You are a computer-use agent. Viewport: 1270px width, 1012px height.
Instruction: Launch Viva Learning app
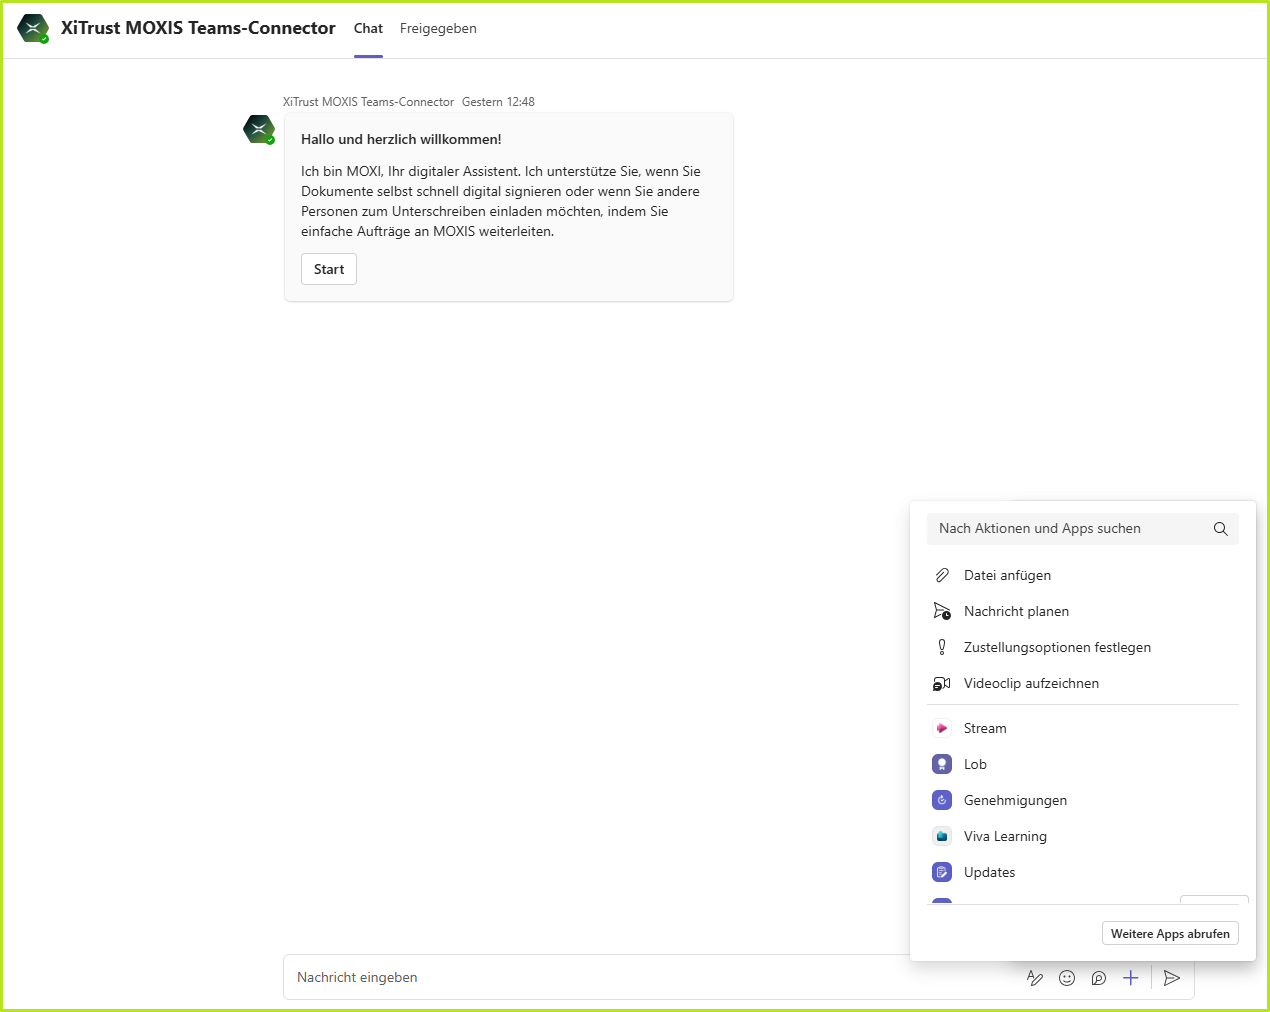[x=1004, y=836]
